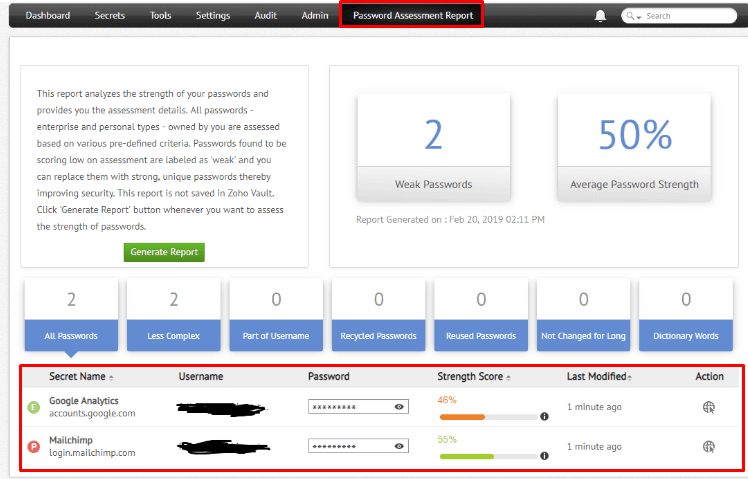Open the Mailchimp secret name

(x=71, y=440)
